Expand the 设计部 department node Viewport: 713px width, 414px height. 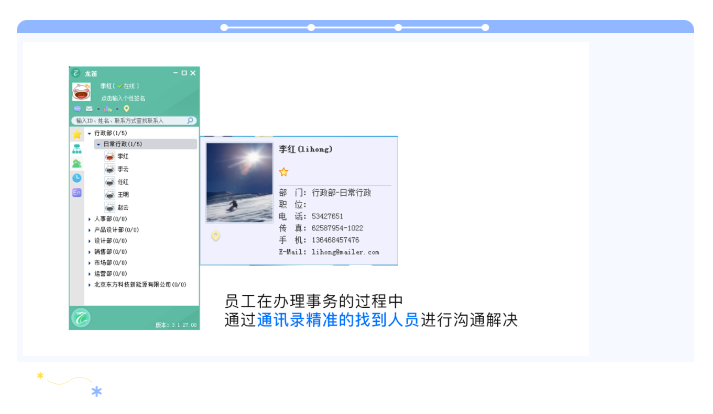point(89,241)
